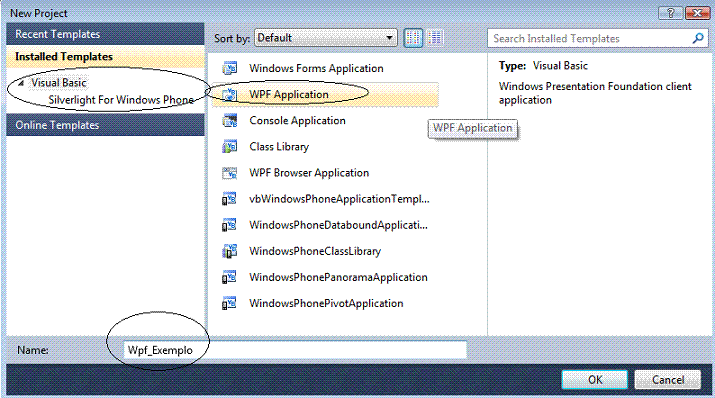Image resolution: width=715 pixels, height=398 pixels.
Task: Click the Console Application template icon
Action: [229, 121]
